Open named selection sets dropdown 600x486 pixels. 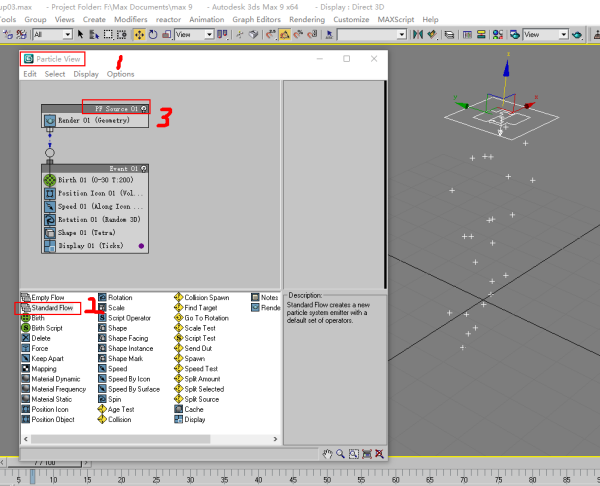372,34
